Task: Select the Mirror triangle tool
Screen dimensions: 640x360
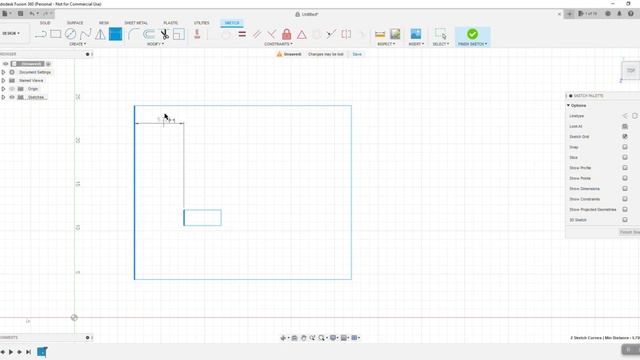Action: [x=100, y=34]
